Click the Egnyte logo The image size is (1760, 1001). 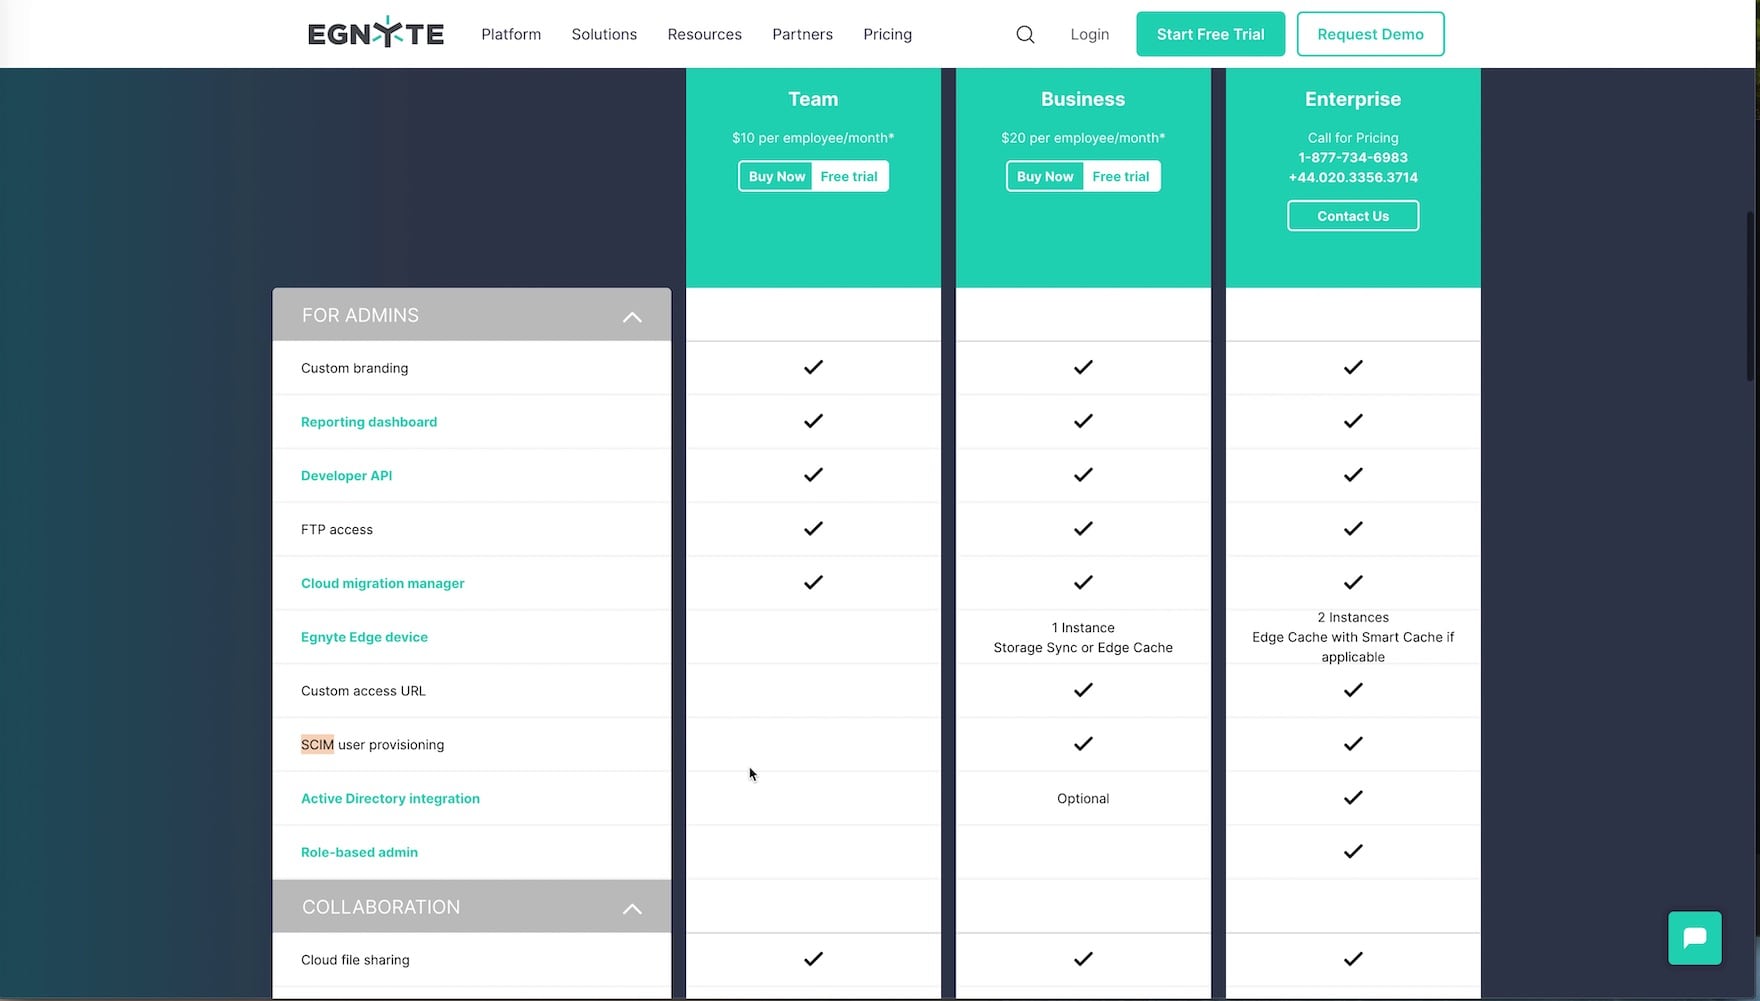click(375, 34)
